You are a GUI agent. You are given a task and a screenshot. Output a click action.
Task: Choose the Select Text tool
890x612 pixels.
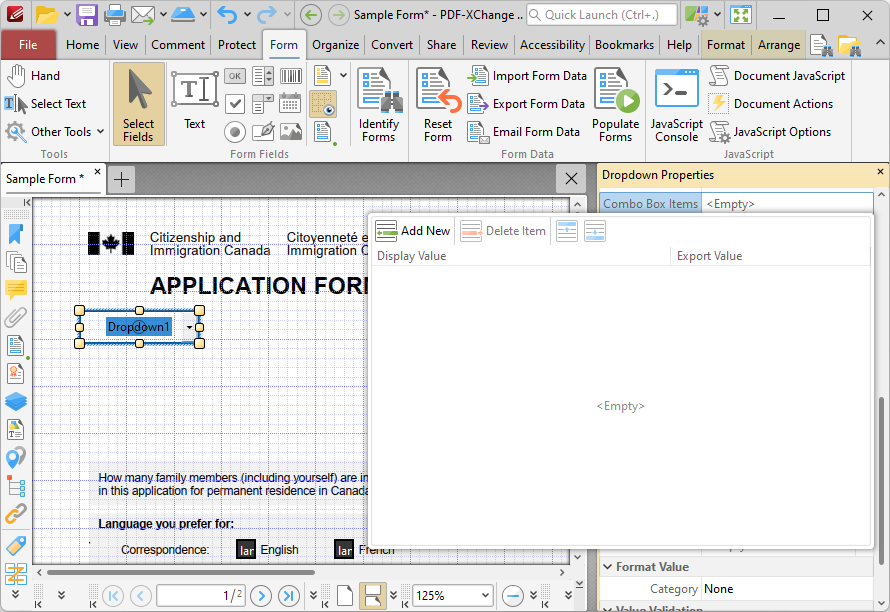(45, 104)
